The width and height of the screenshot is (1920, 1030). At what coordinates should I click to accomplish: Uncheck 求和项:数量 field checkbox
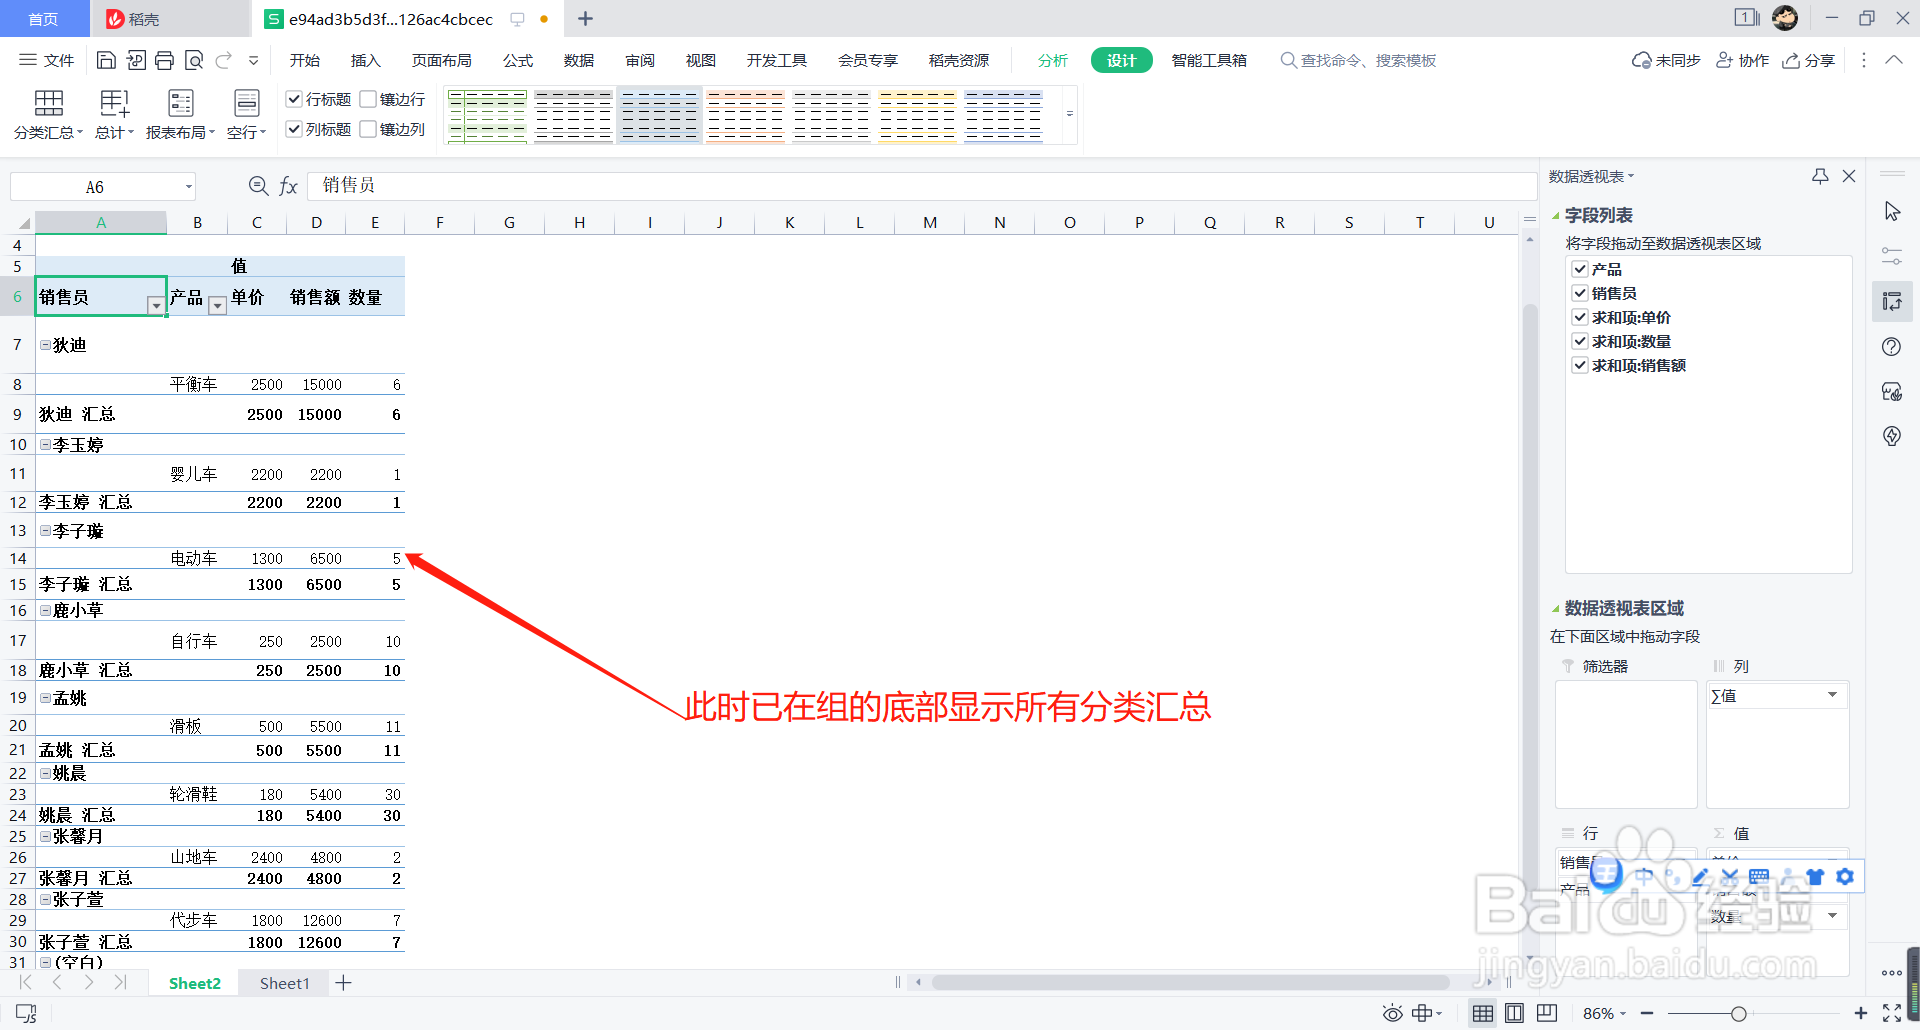(x=1580, y=341)
